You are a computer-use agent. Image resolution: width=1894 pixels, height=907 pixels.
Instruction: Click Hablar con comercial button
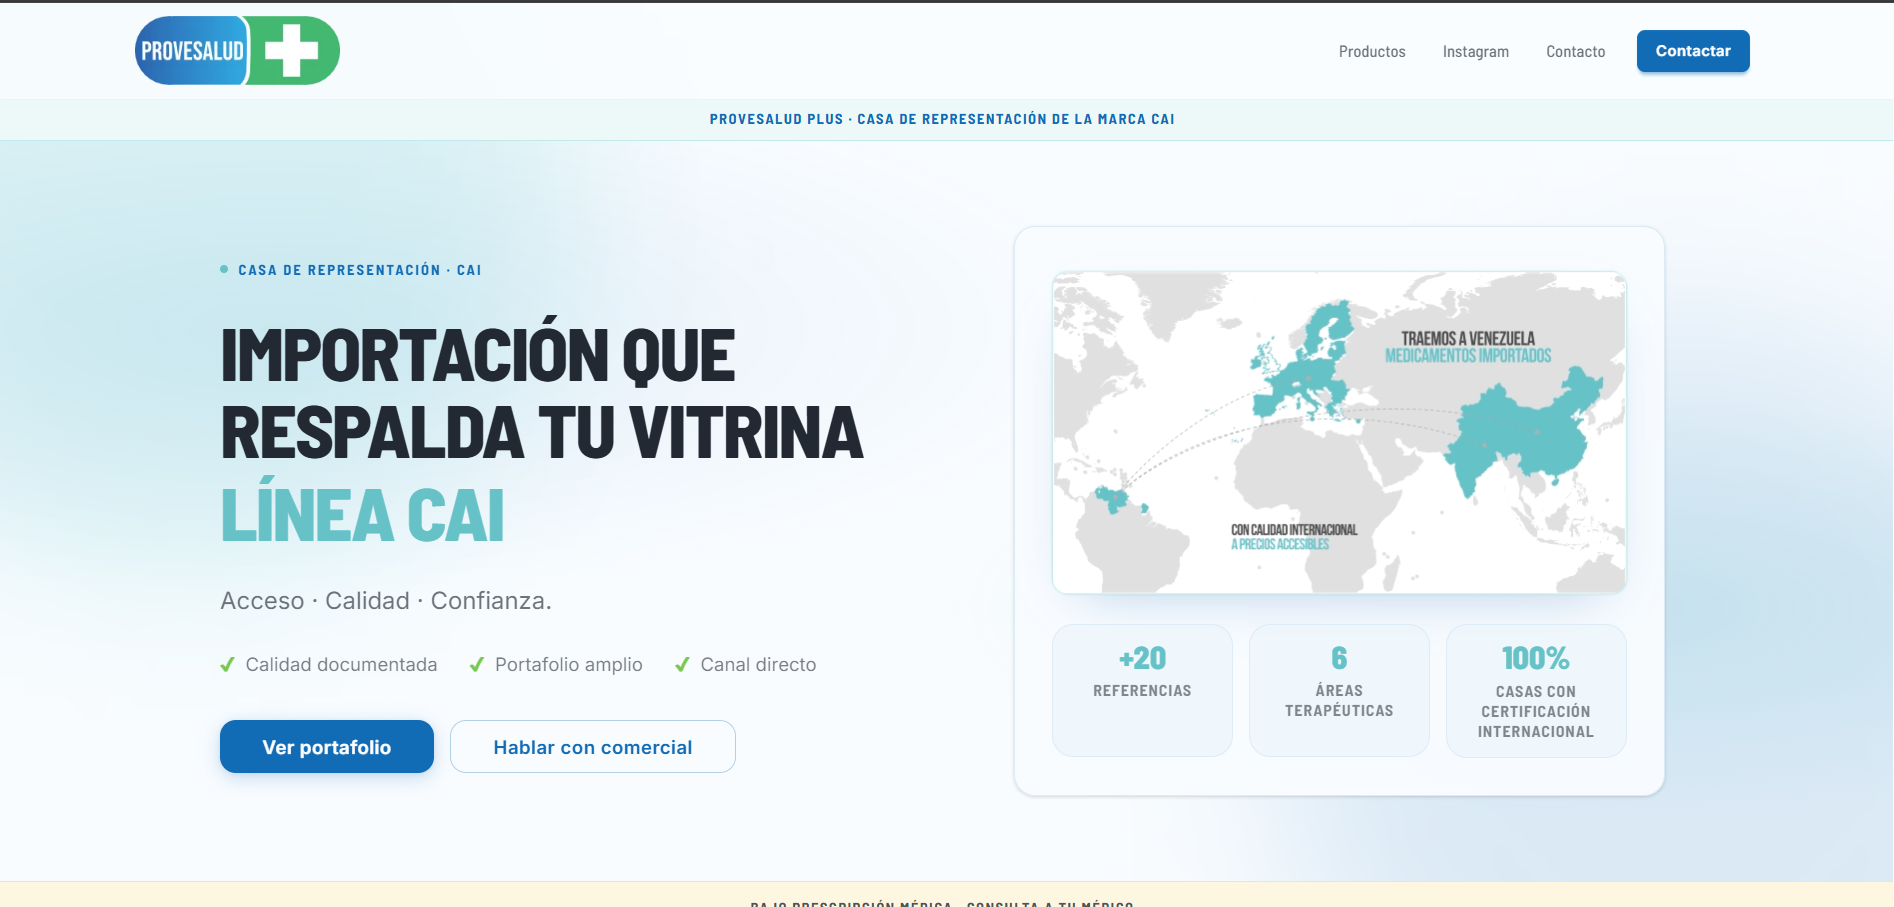click(593, 747)
